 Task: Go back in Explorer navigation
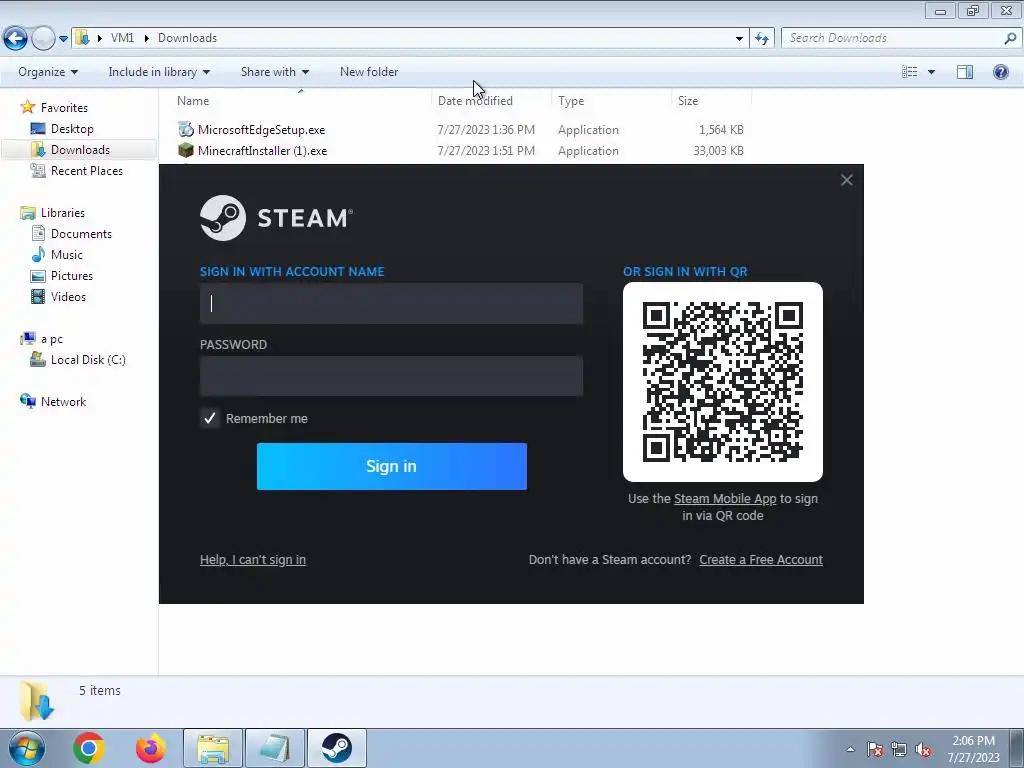[x=15, y=38]
